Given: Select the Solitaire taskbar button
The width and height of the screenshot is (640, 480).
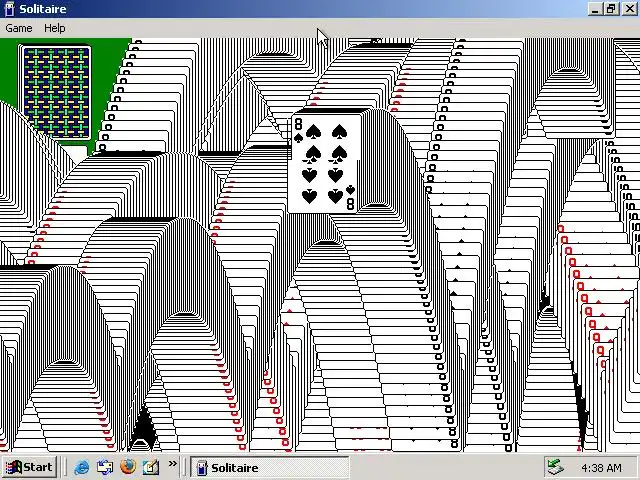Looking at the screenshot, I should pos(270,467).
